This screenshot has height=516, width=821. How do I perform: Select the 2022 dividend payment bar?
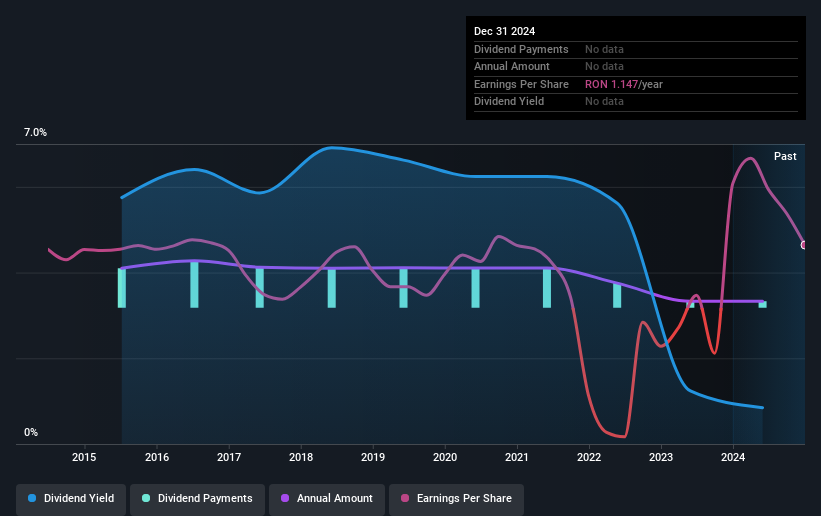click(x=617, y=296)
